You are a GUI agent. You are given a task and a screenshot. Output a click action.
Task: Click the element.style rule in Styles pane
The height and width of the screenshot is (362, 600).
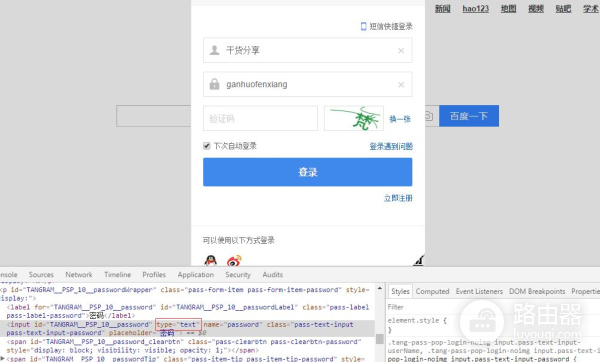coord(417,320)
